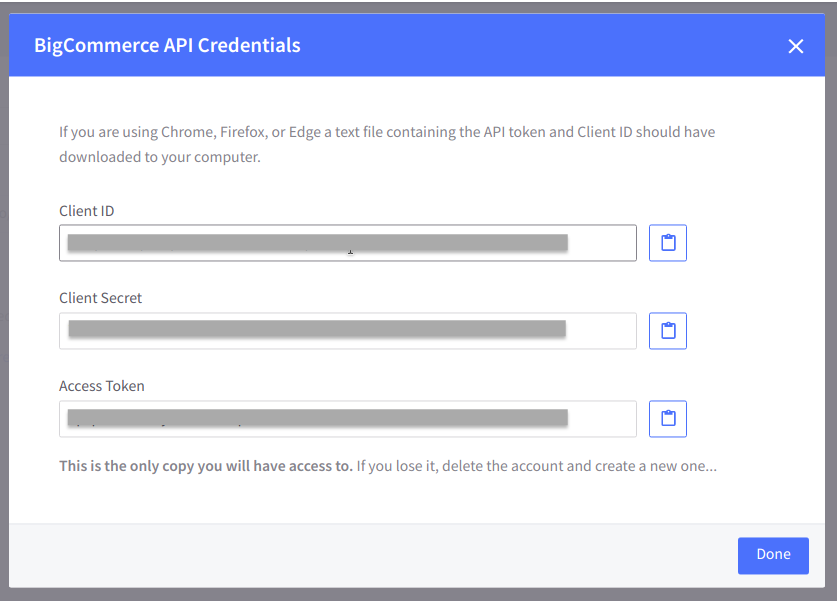Select the redacted Access Token value
837x601 pixels.
318,417
